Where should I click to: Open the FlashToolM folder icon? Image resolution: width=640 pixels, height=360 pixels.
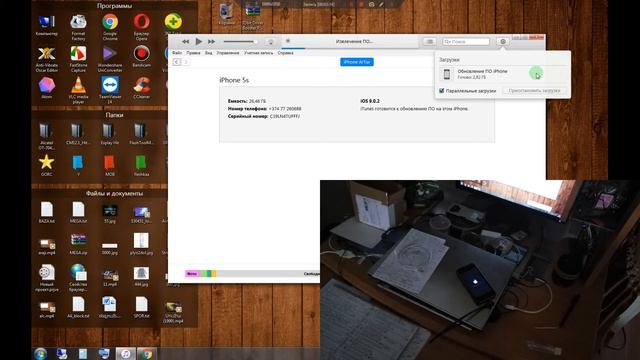pos(141,134)
